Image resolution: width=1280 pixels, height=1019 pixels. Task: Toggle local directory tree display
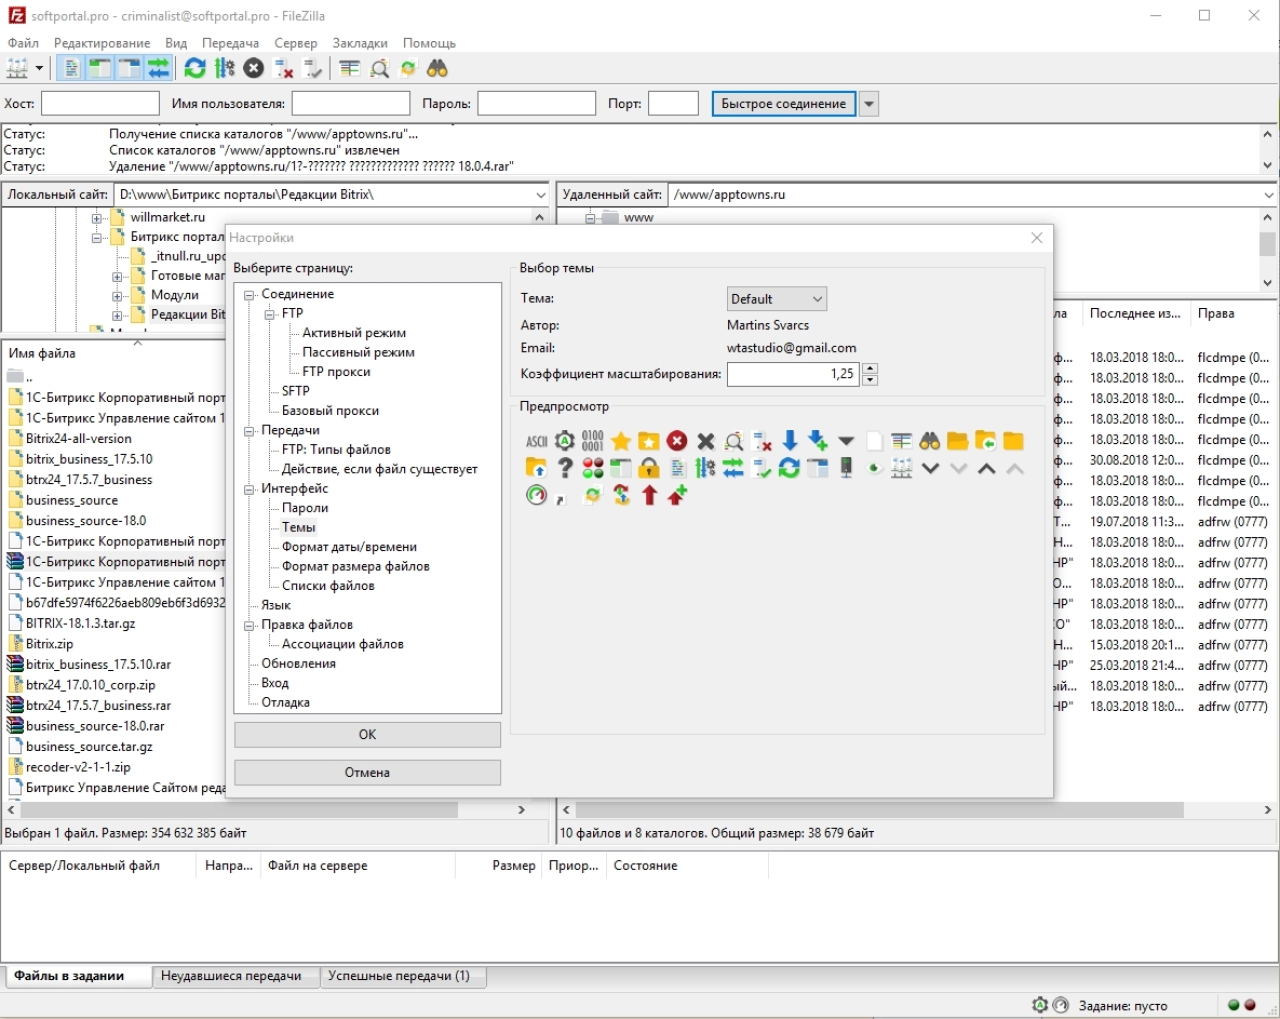[100, 68]
